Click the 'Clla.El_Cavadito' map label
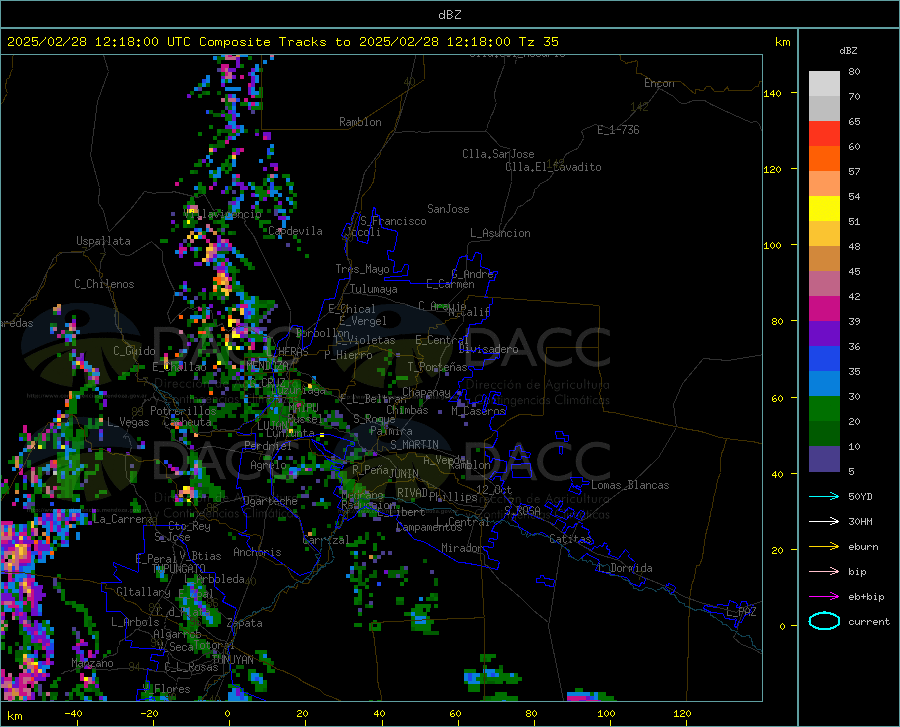900x727 pixels. [x=553, y=167]
